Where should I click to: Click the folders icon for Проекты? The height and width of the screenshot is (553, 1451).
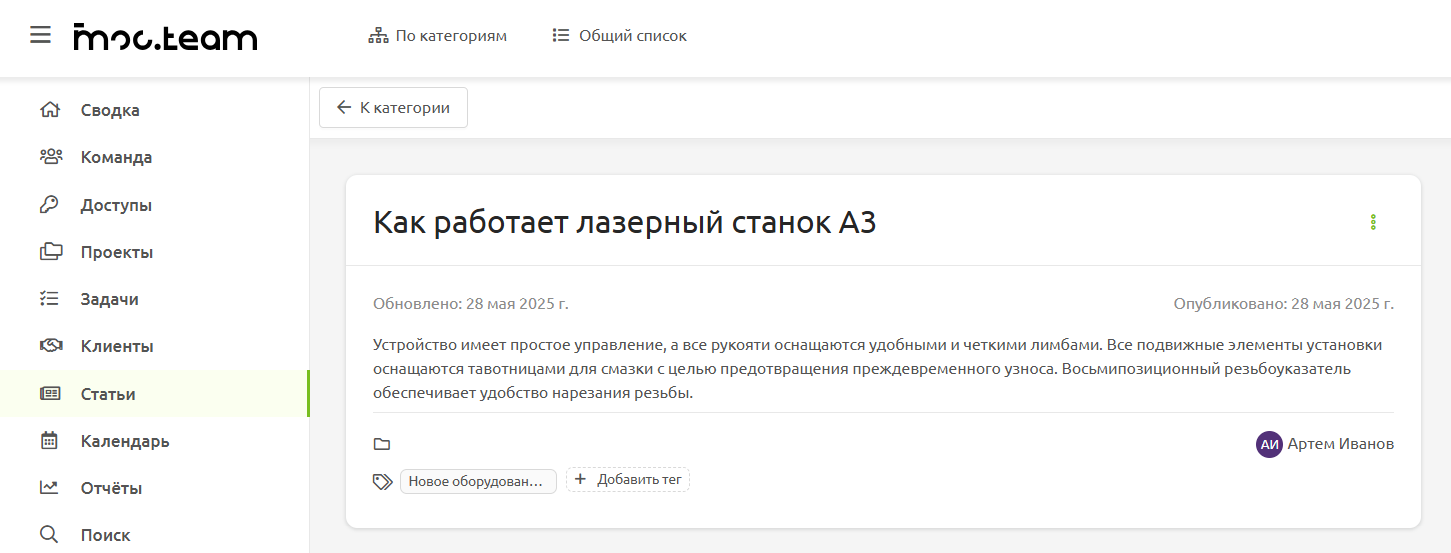point(50,252)
